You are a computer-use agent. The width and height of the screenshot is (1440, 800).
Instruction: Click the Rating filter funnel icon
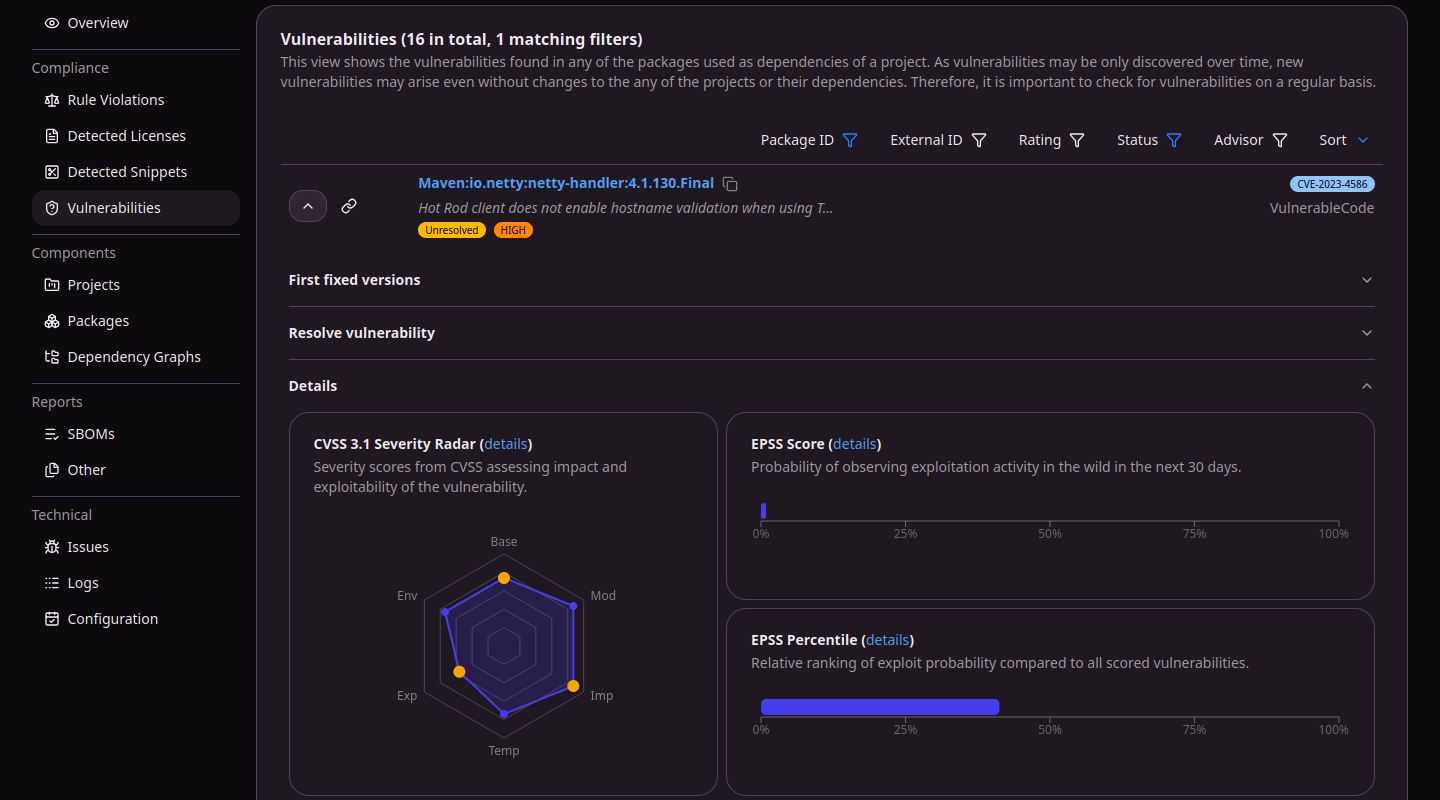(x=1077, y=140)
